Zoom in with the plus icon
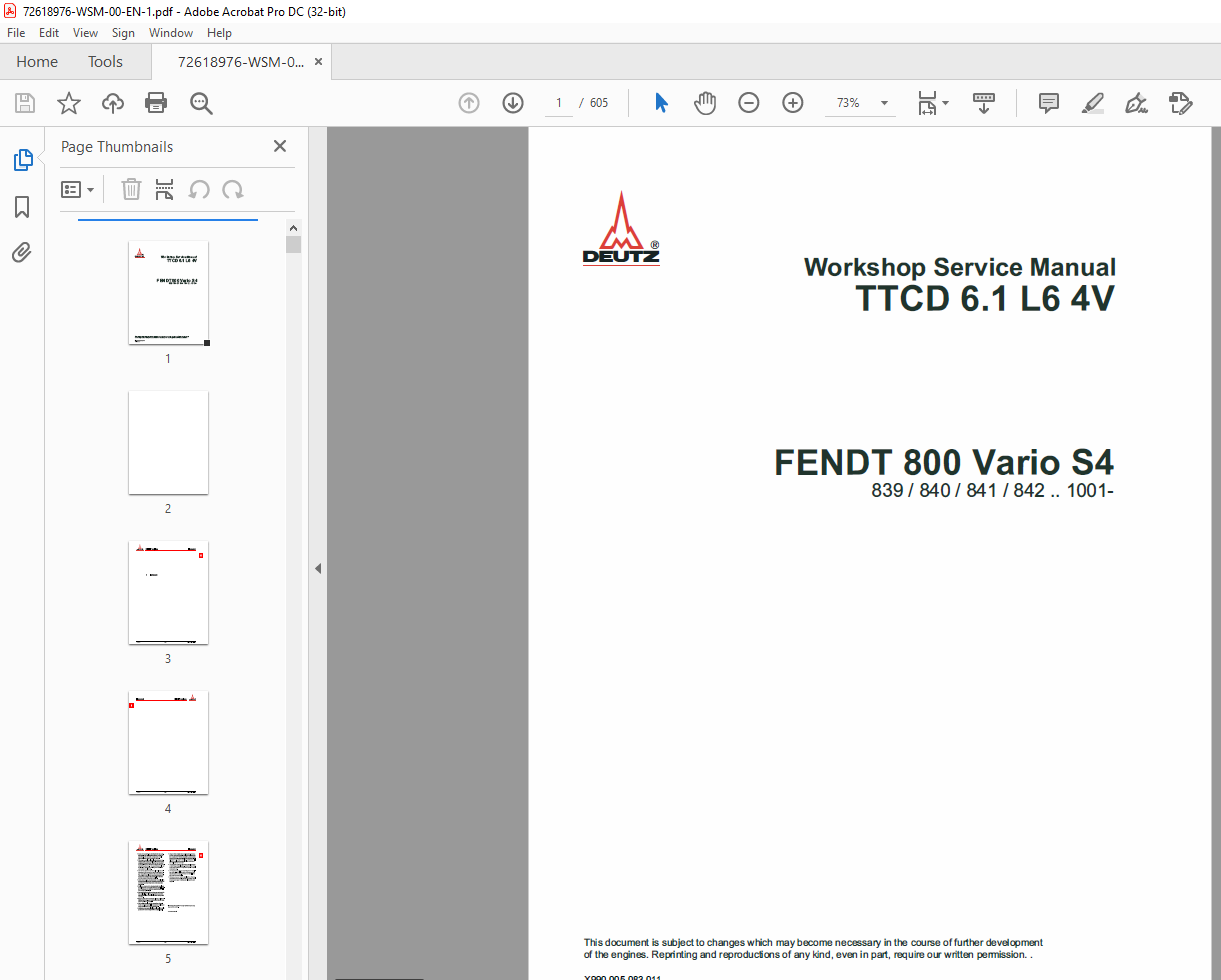Screen dimensions: 1221x980 click(x=793, y=103)
